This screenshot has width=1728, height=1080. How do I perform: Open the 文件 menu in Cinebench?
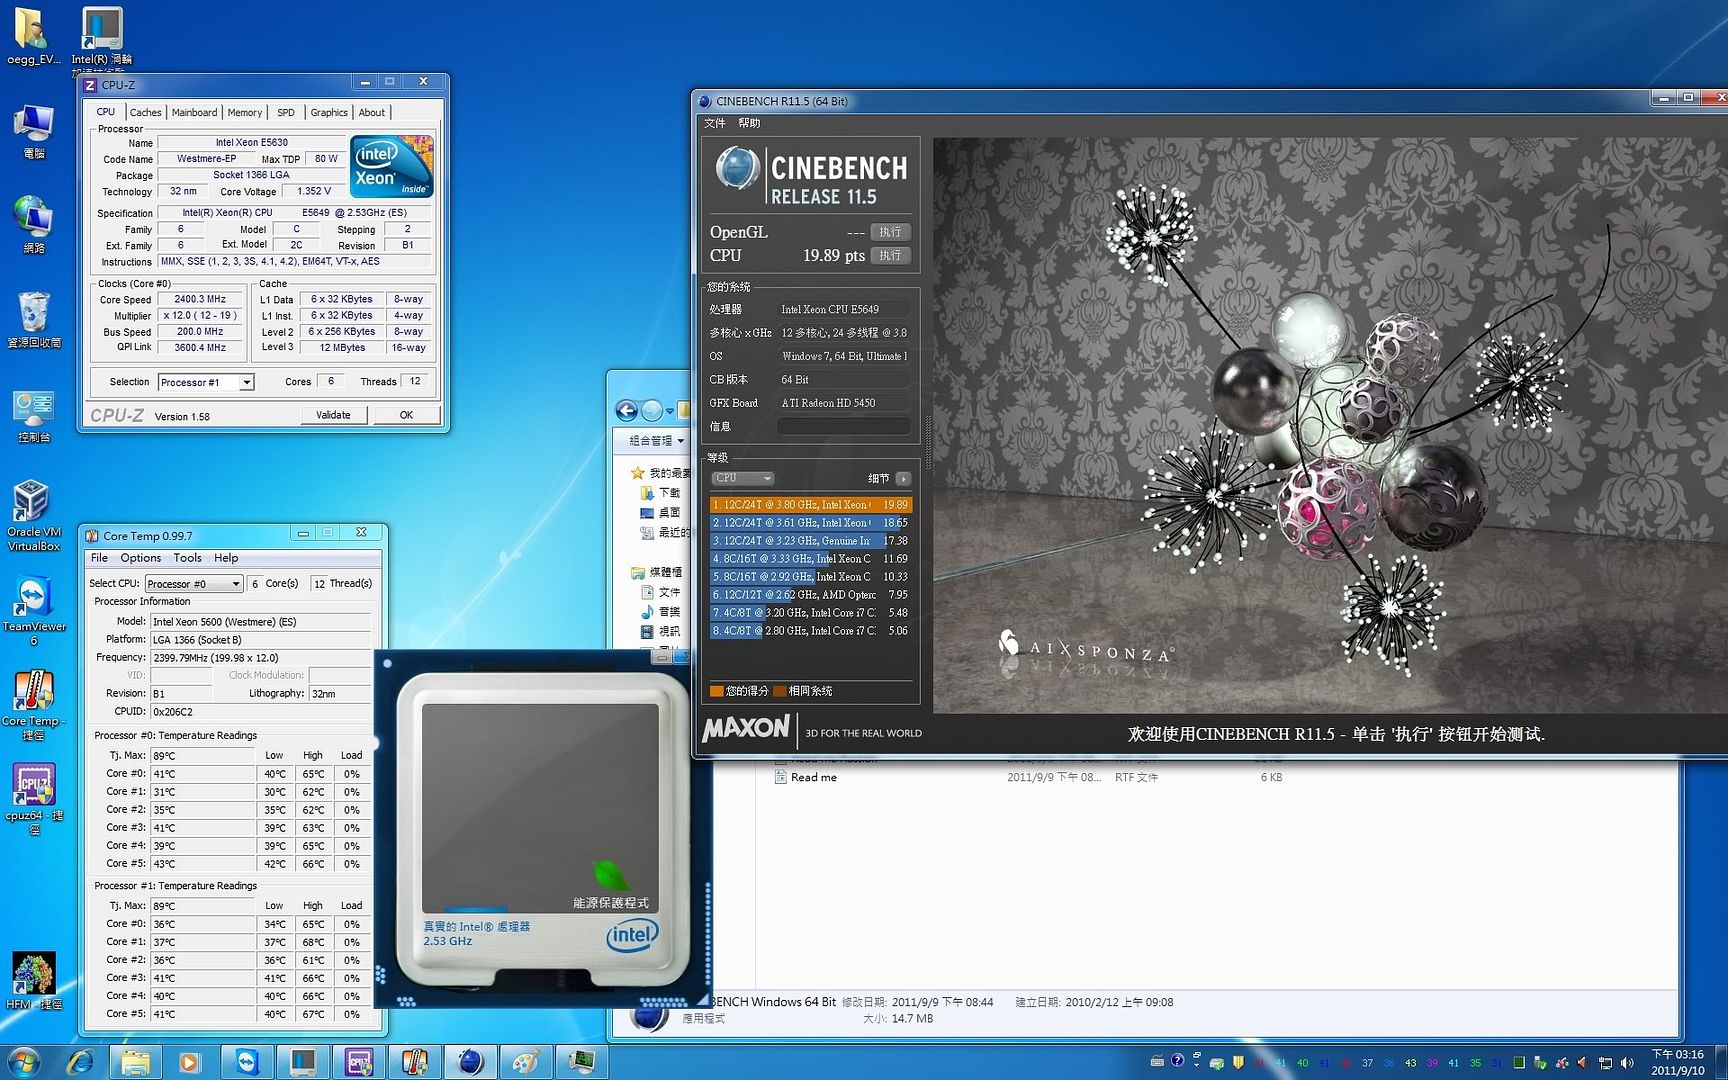(x=715, y=123)
